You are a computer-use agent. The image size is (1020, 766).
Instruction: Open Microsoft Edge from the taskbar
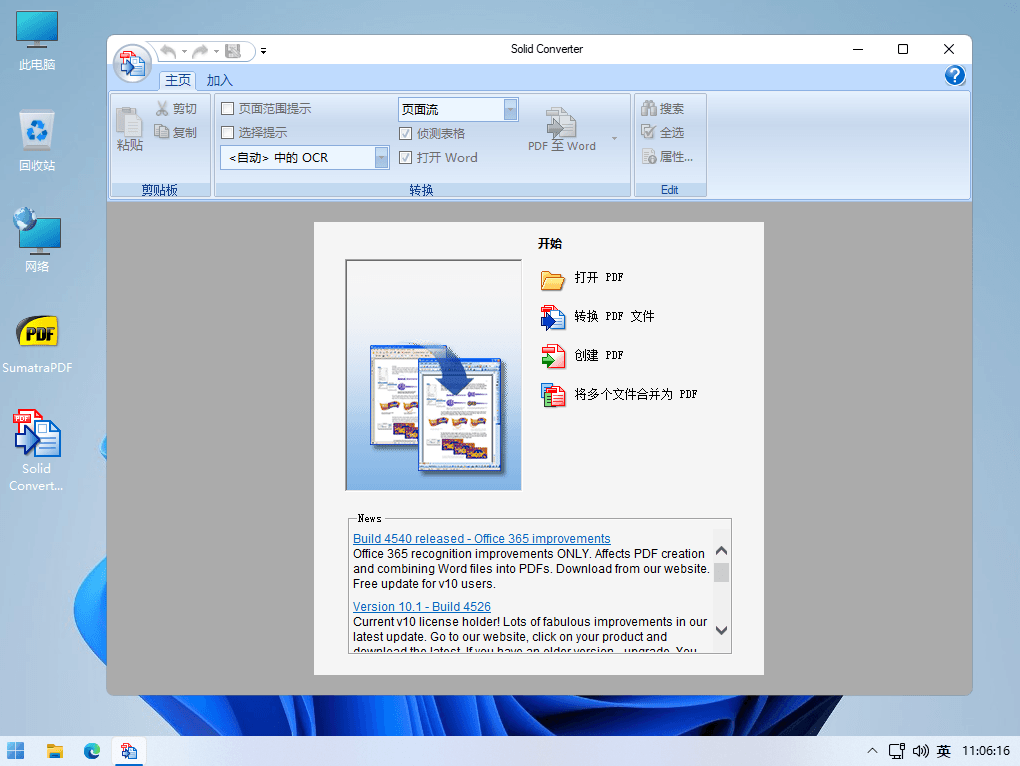(92, 751)
